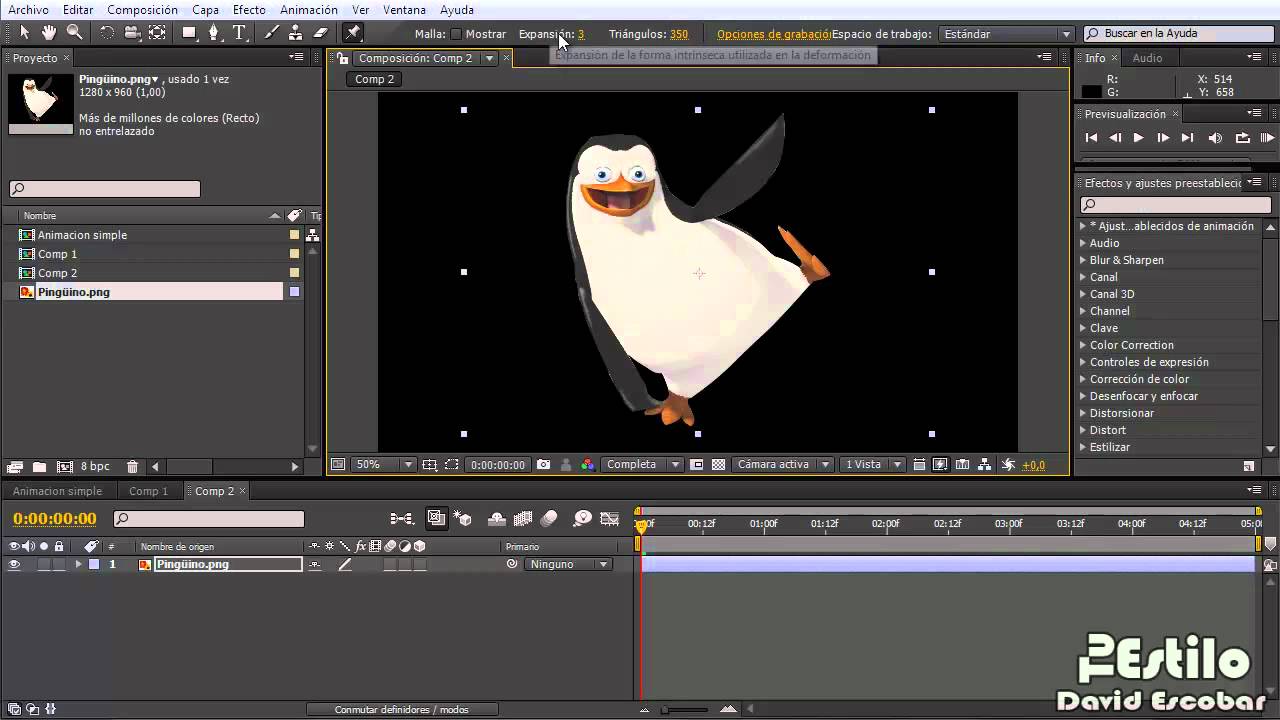Viewport: 1280px width, 720px height.
Task: Open the composition mini-flowchart in timeline
Action: click(401, 518)
